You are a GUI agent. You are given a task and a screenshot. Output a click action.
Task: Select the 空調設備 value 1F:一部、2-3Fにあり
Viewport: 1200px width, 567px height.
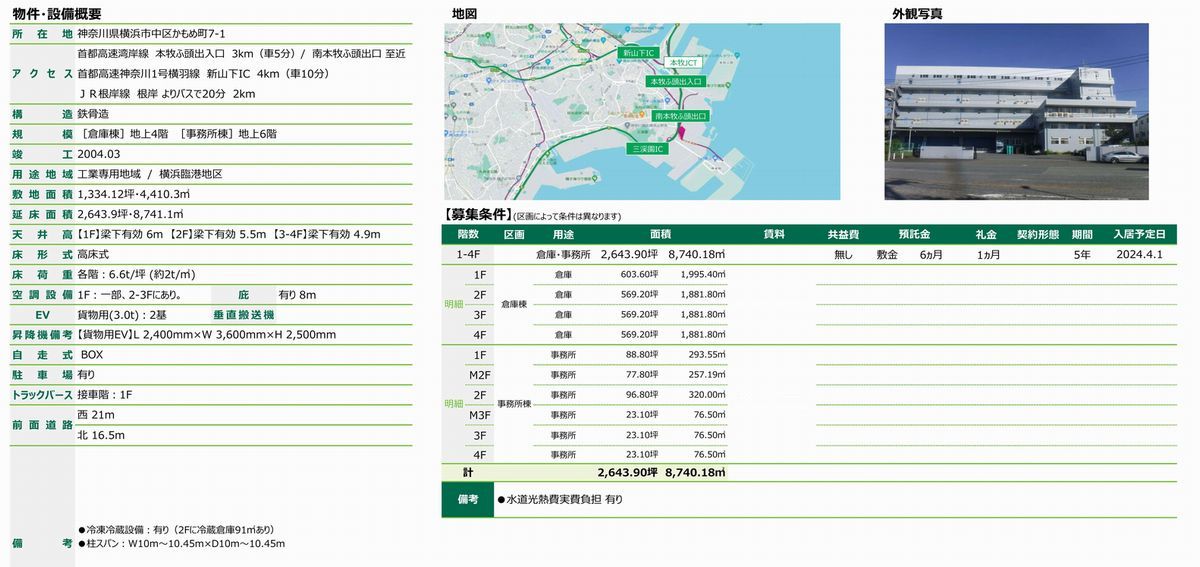click(x=130, y=294)
